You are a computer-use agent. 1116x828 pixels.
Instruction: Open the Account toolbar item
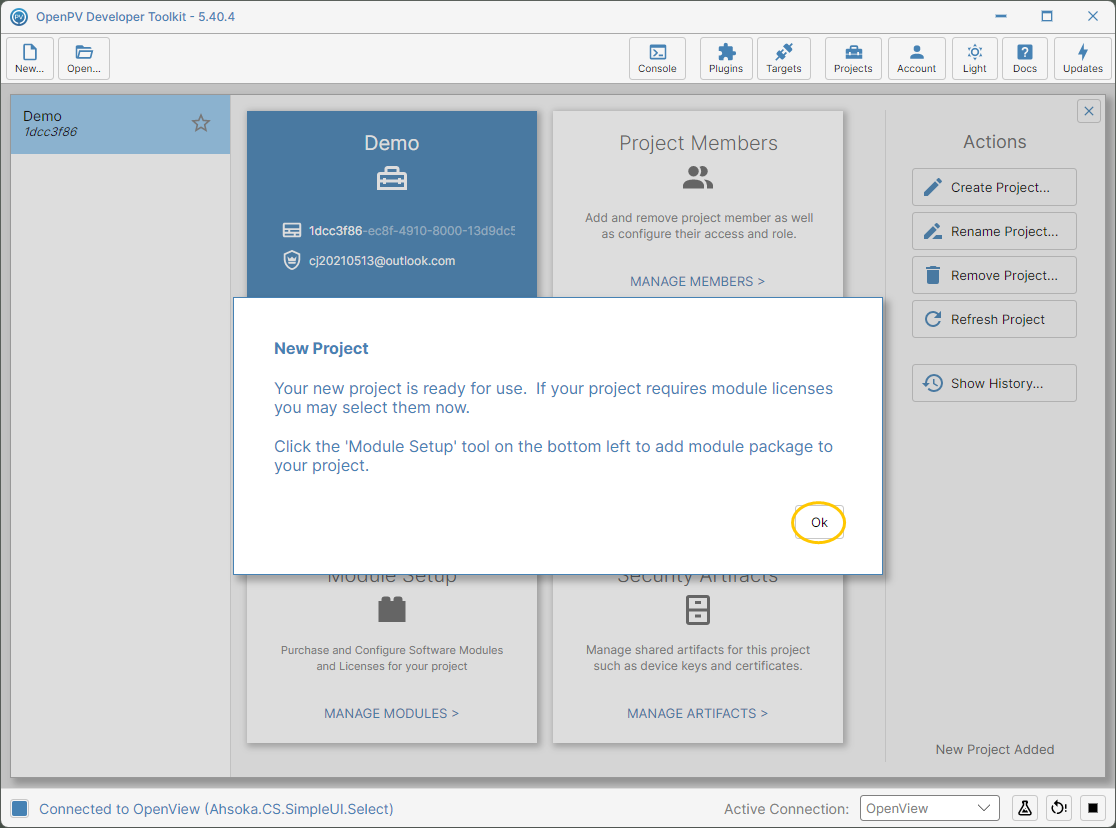click(917, 58)
